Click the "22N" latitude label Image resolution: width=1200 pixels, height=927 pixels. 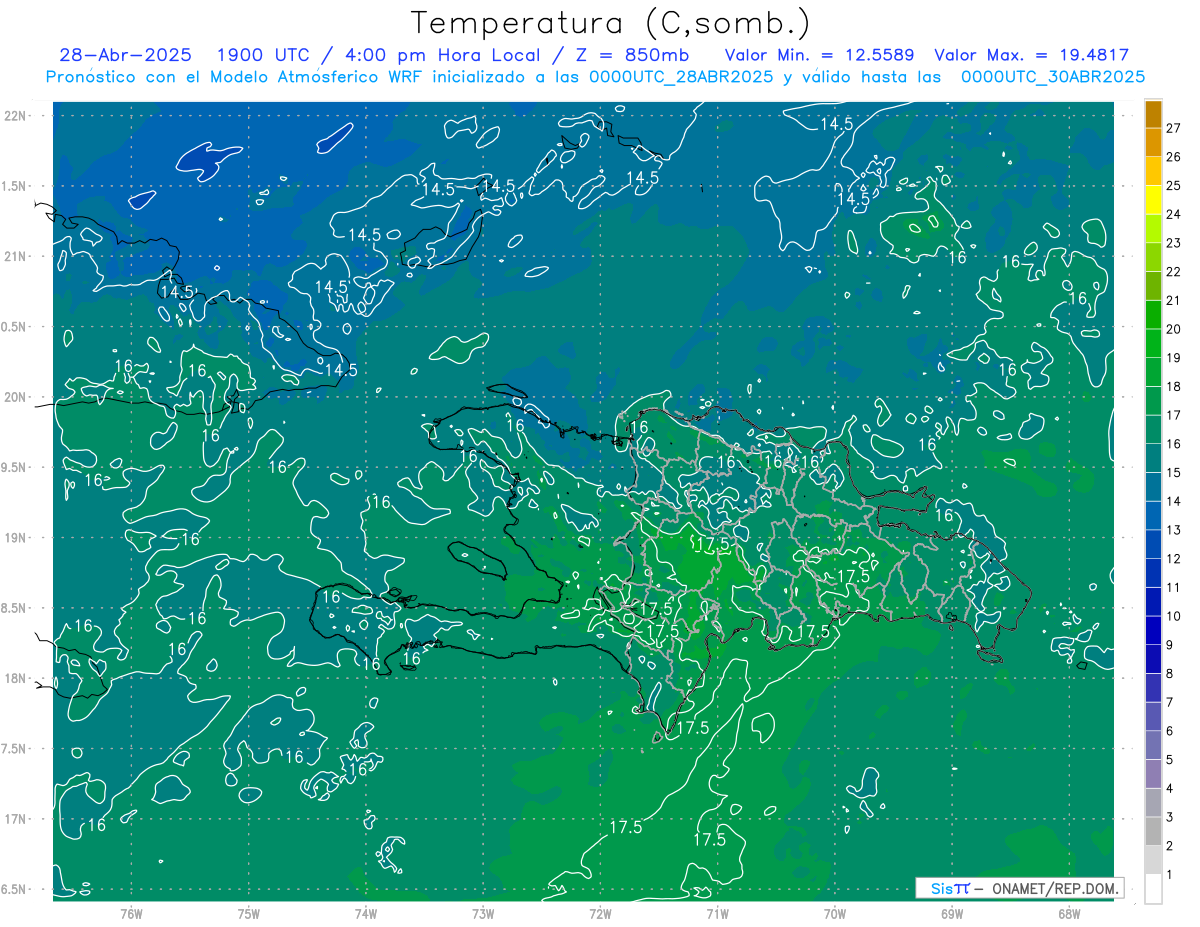click(15, 116)
